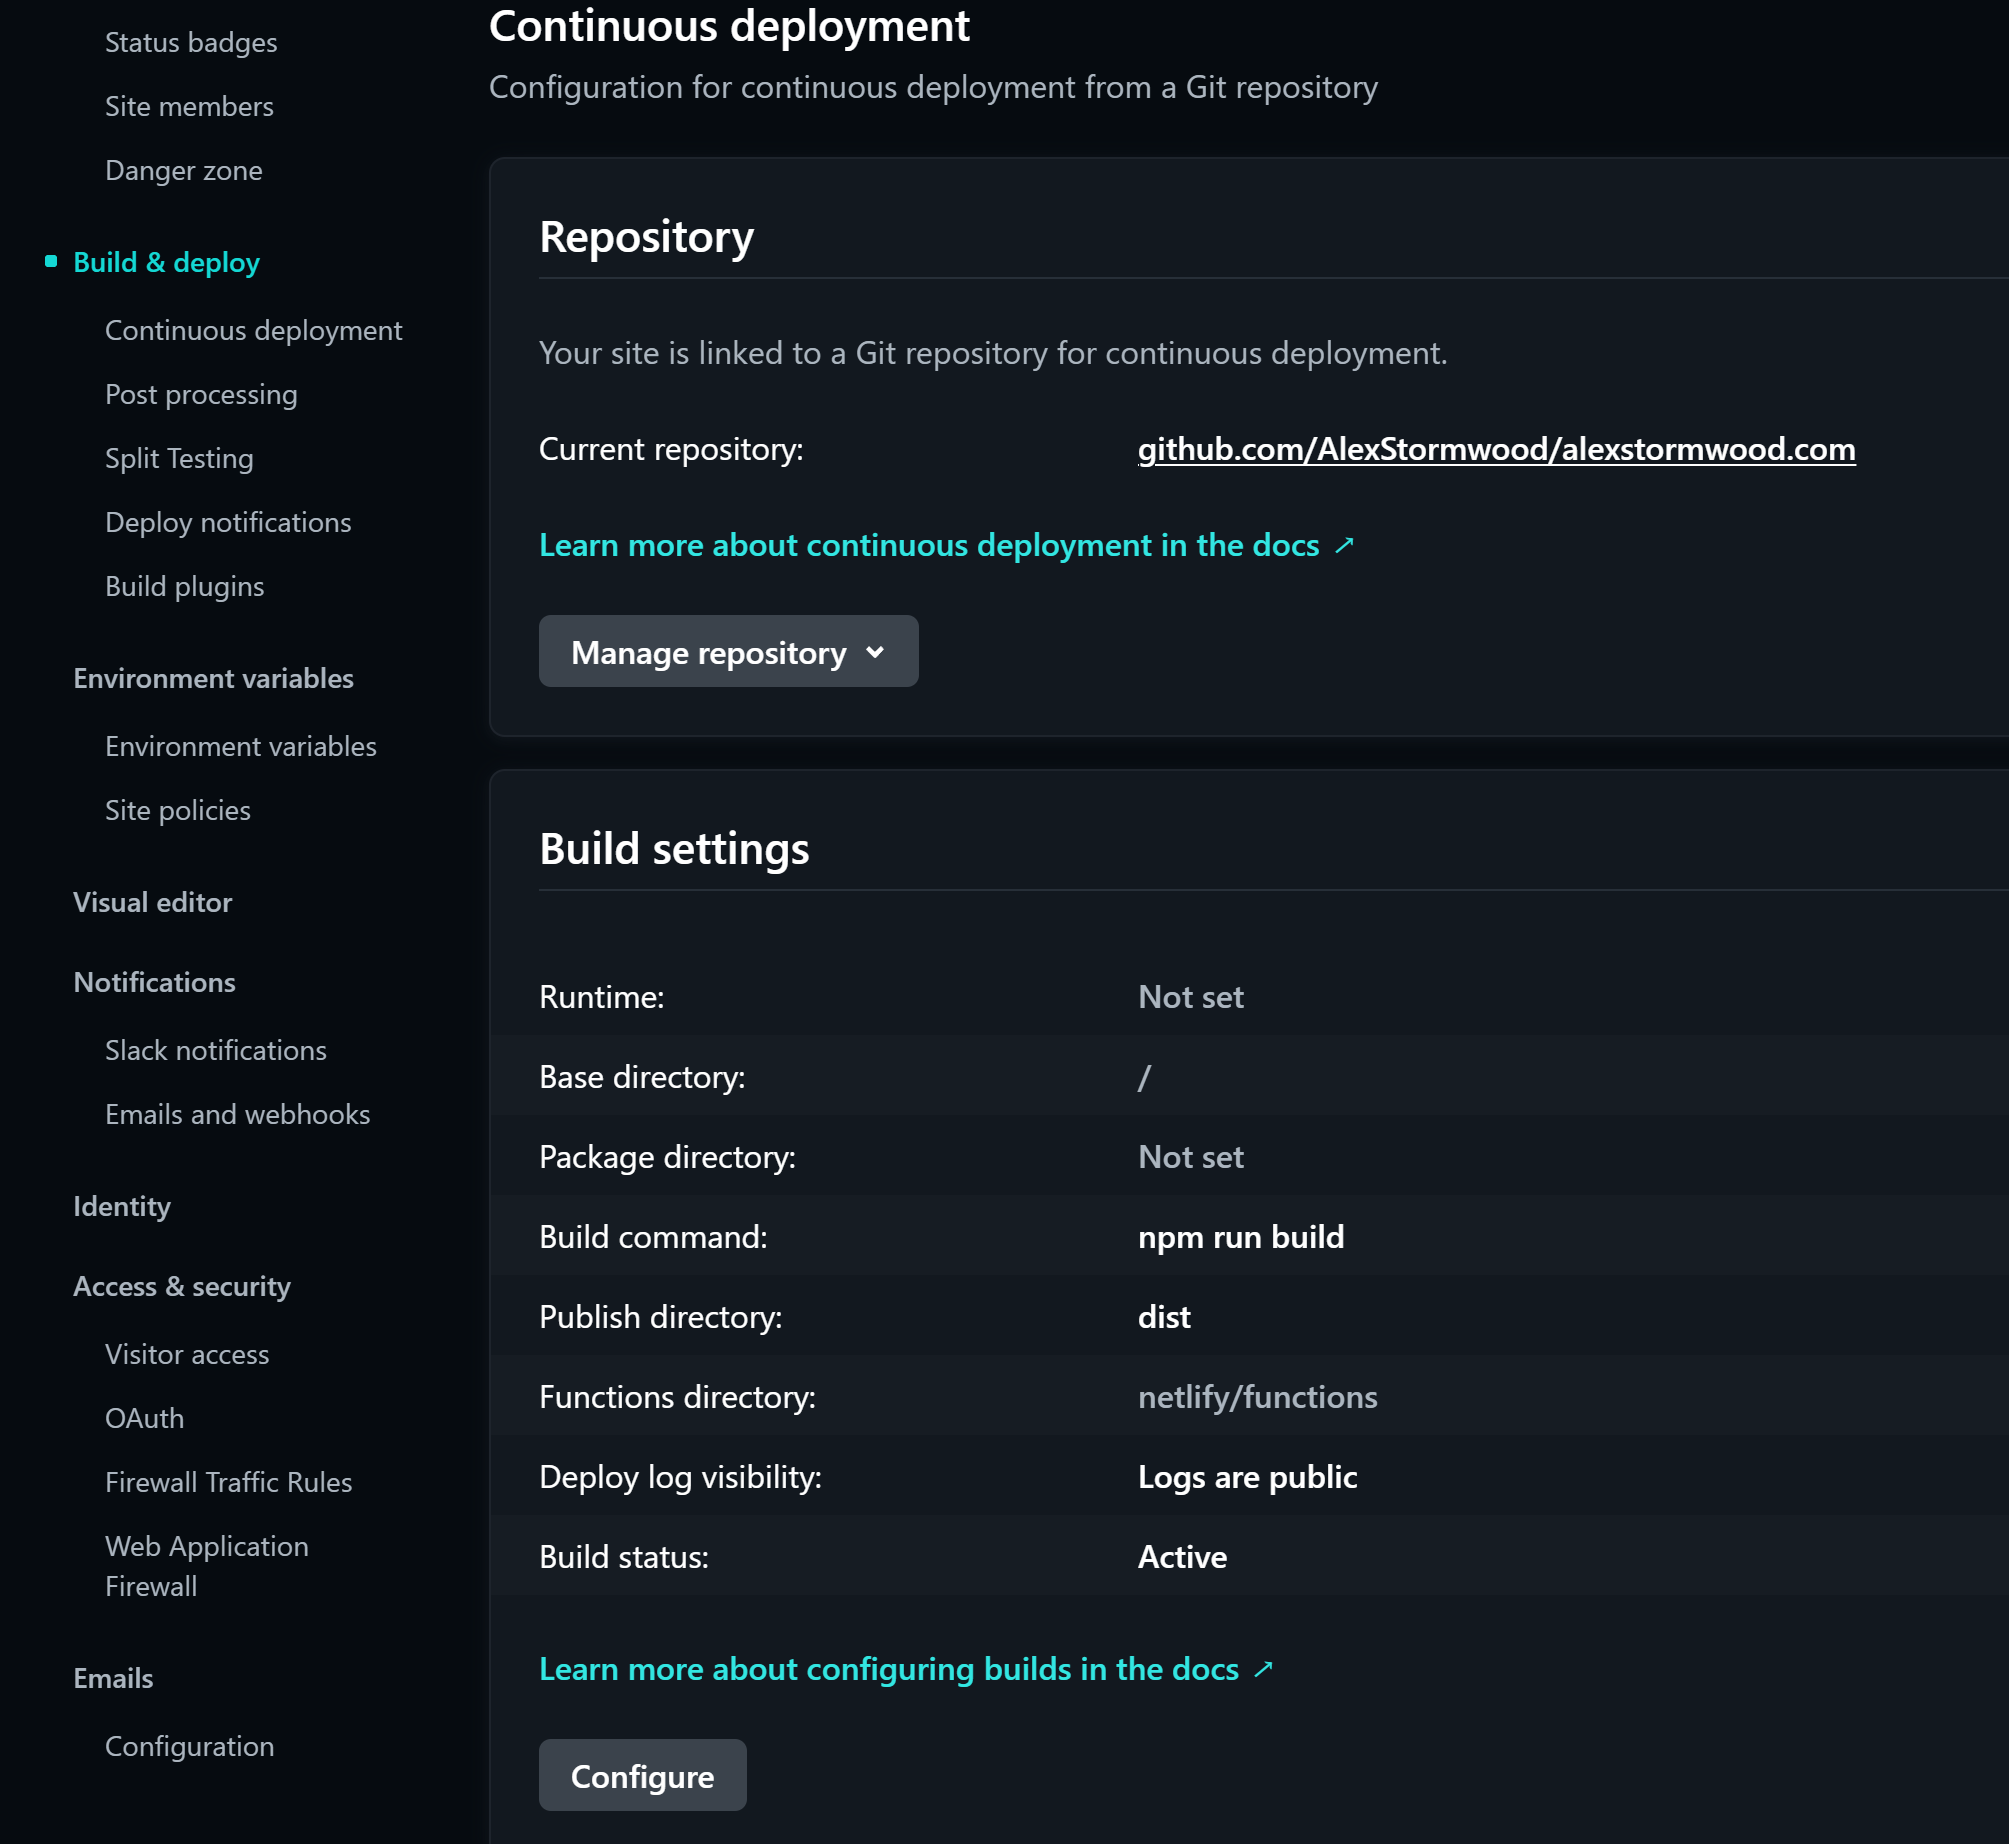
Task: Open Deploy notifications settings
Action: coord(228,522)
